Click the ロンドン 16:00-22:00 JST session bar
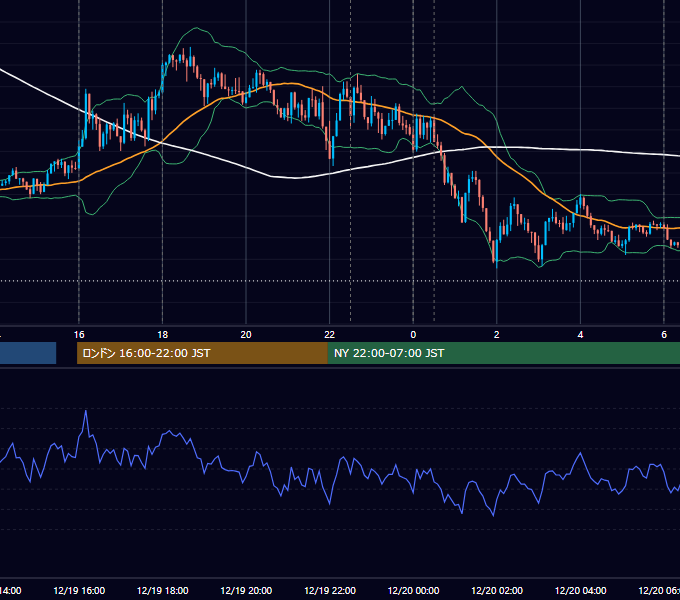This screenshot has width=680, height=600. [202, 353]
